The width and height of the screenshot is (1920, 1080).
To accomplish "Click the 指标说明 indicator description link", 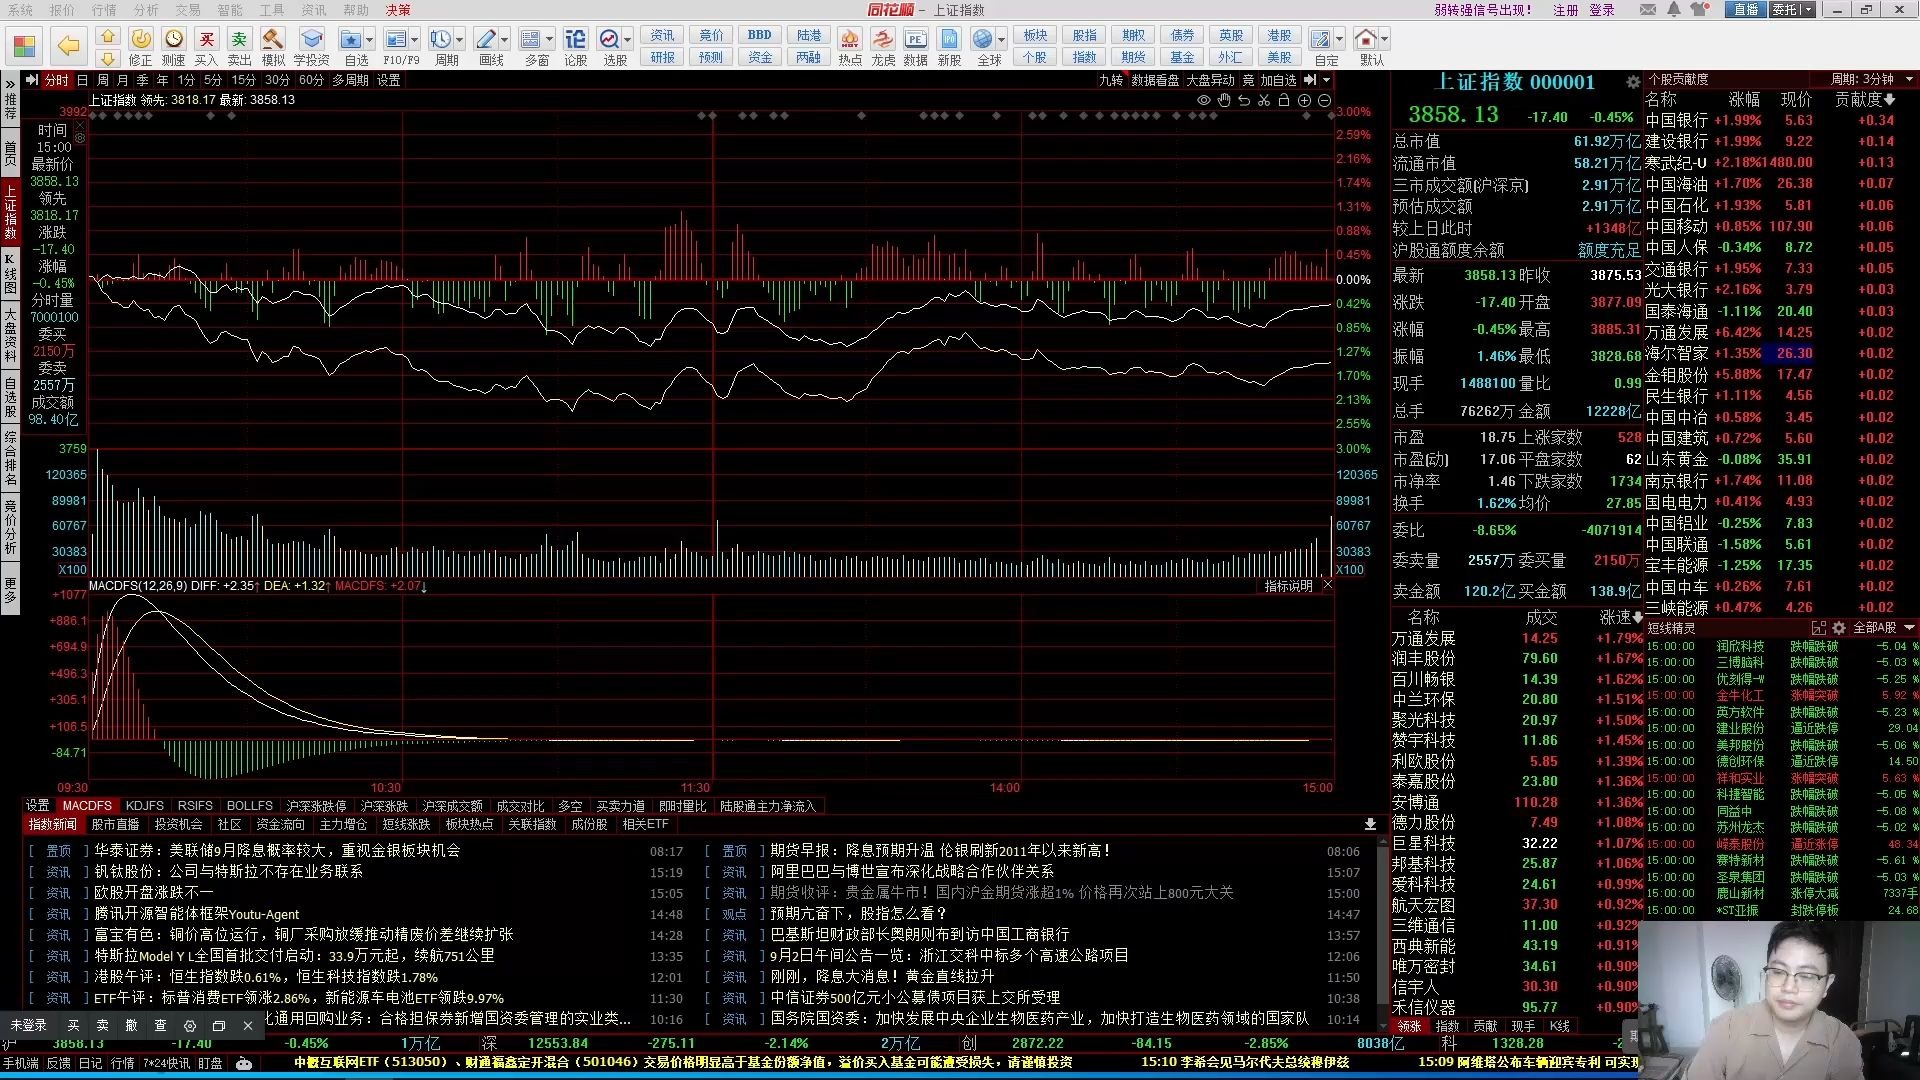I will (1288, 586).
